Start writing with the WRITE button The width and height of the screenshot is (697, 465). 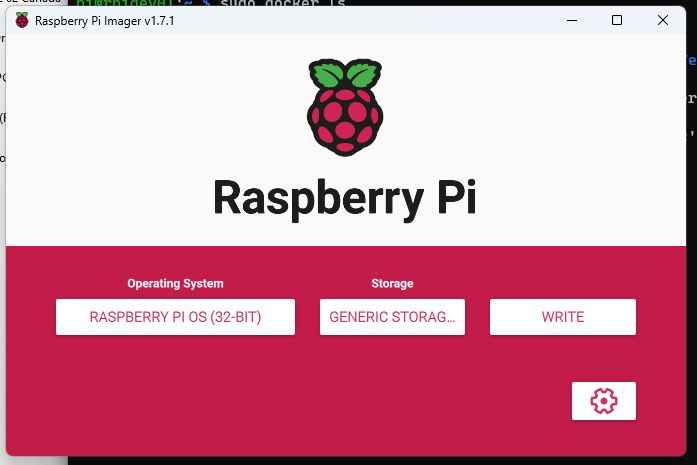pyautogui.click(x=563, y=317)
